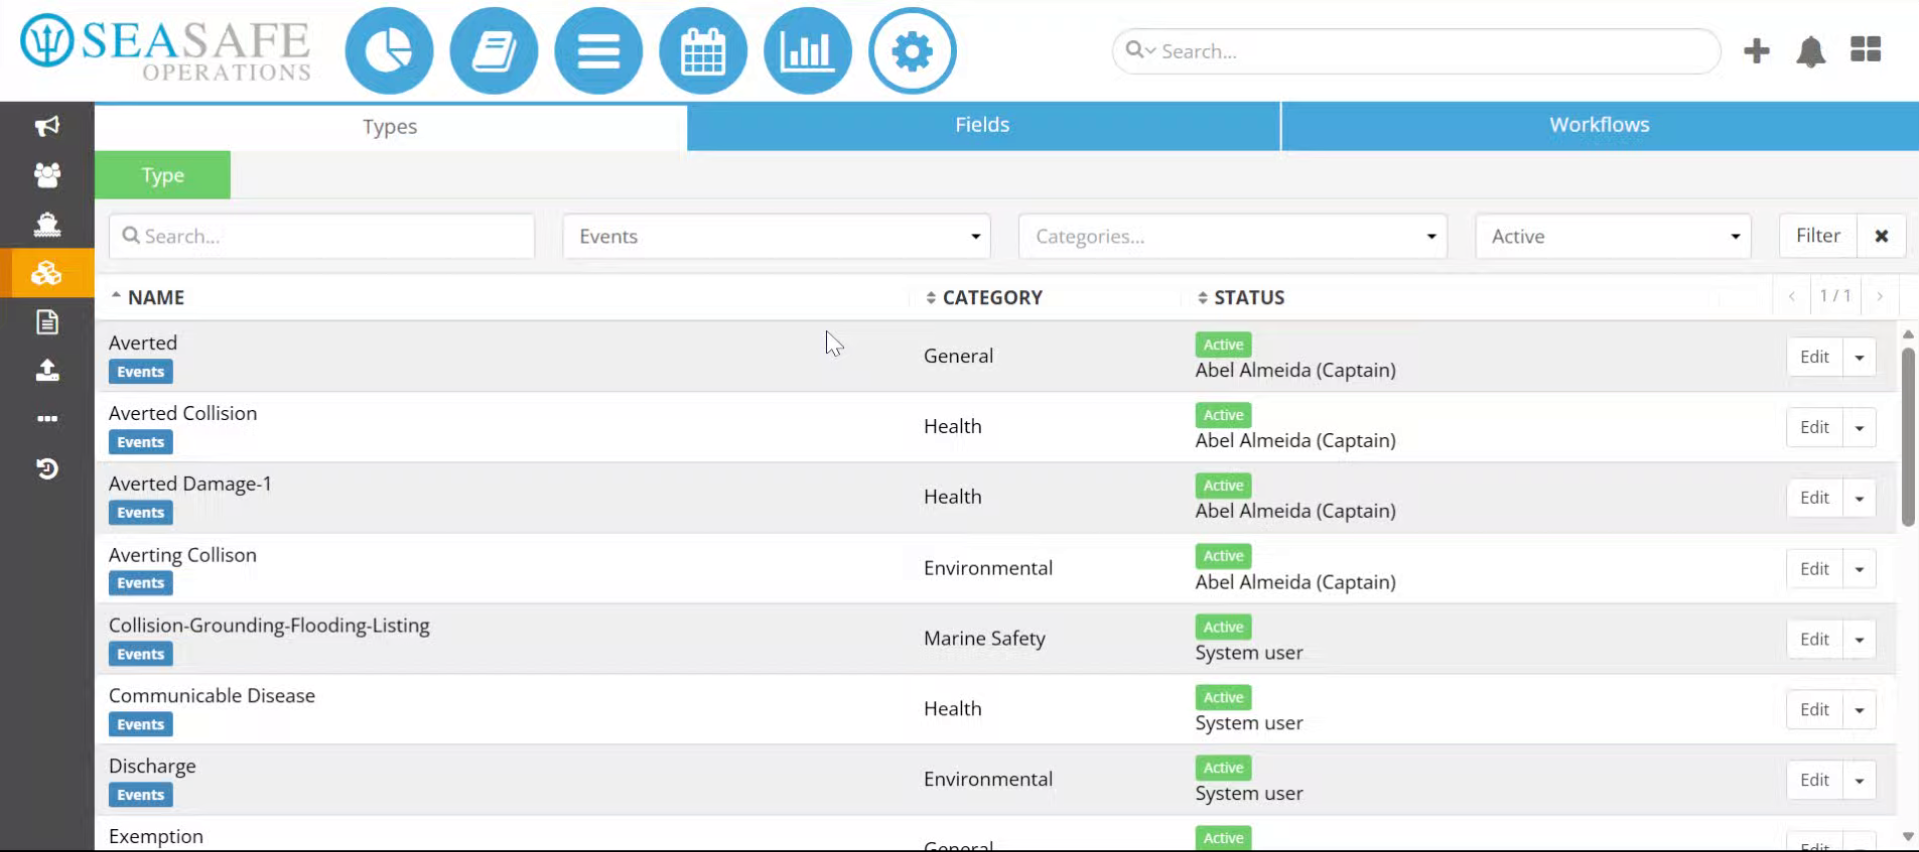The image size is (1919, 852).
Task: Click the notification bell icon
Action: click(x=1811, y=51)
